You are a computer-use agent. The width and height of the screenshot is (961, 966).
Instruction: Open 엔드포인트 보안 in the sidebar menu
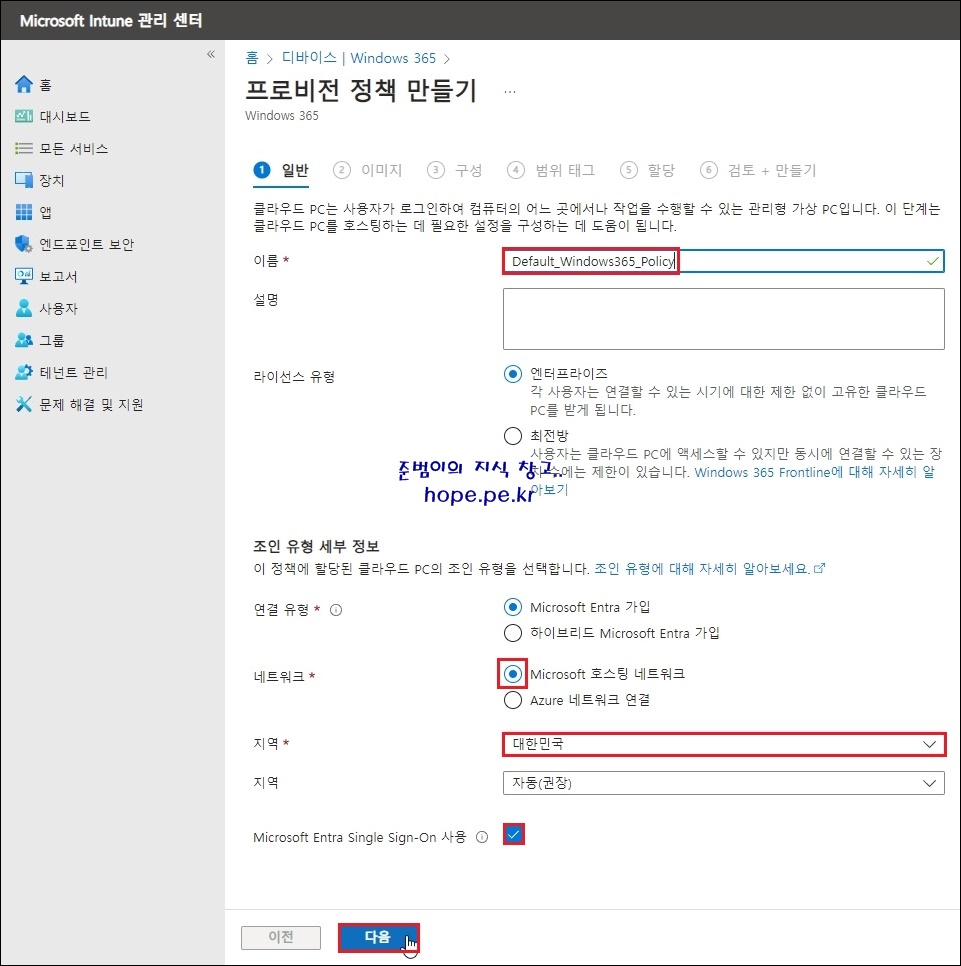86,245
